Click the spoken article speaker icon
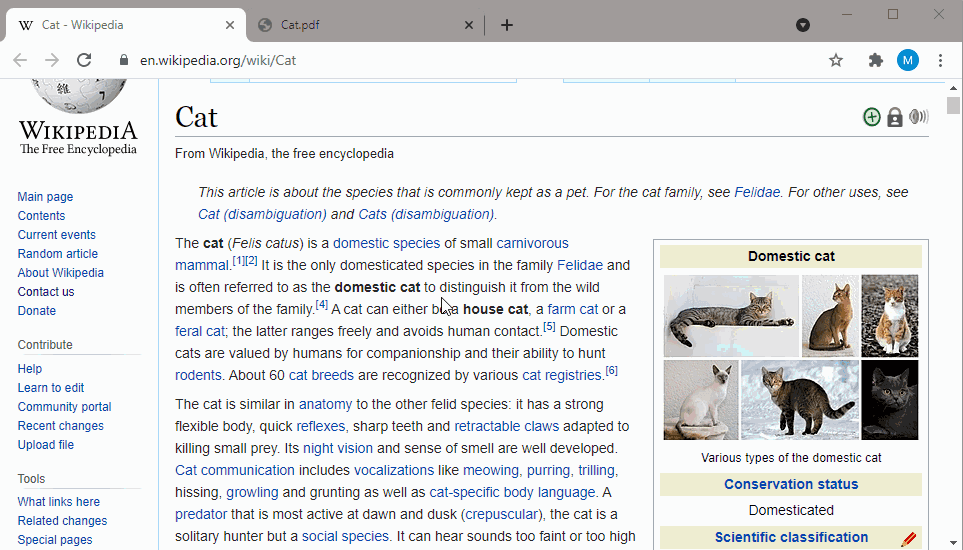This screenshot has height=550, width=963. pyautogui.click(x=918, y=116)
